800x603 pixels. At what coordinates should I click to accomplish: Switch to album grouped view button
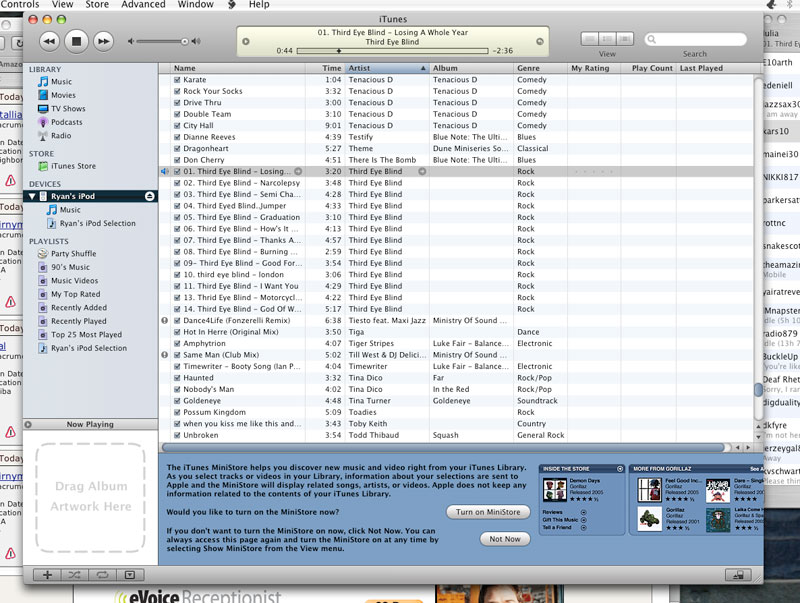[607, 39]
